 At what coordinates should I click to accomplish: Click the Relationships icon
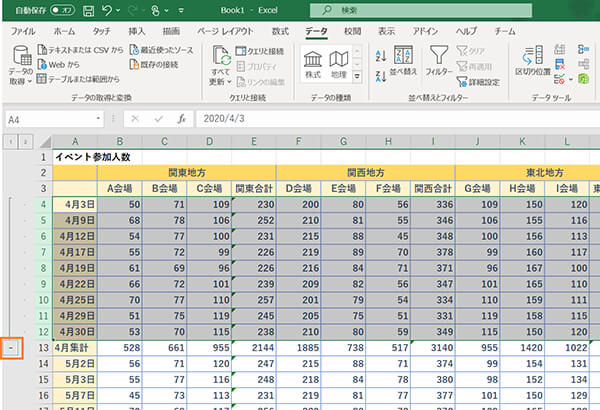pyautogui.click(x=583, y=64)
